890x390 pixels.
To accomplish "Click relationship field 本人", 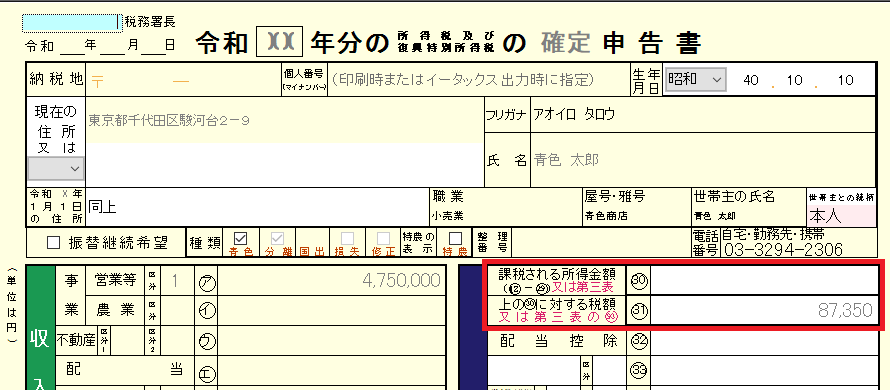I will [841, 216].
